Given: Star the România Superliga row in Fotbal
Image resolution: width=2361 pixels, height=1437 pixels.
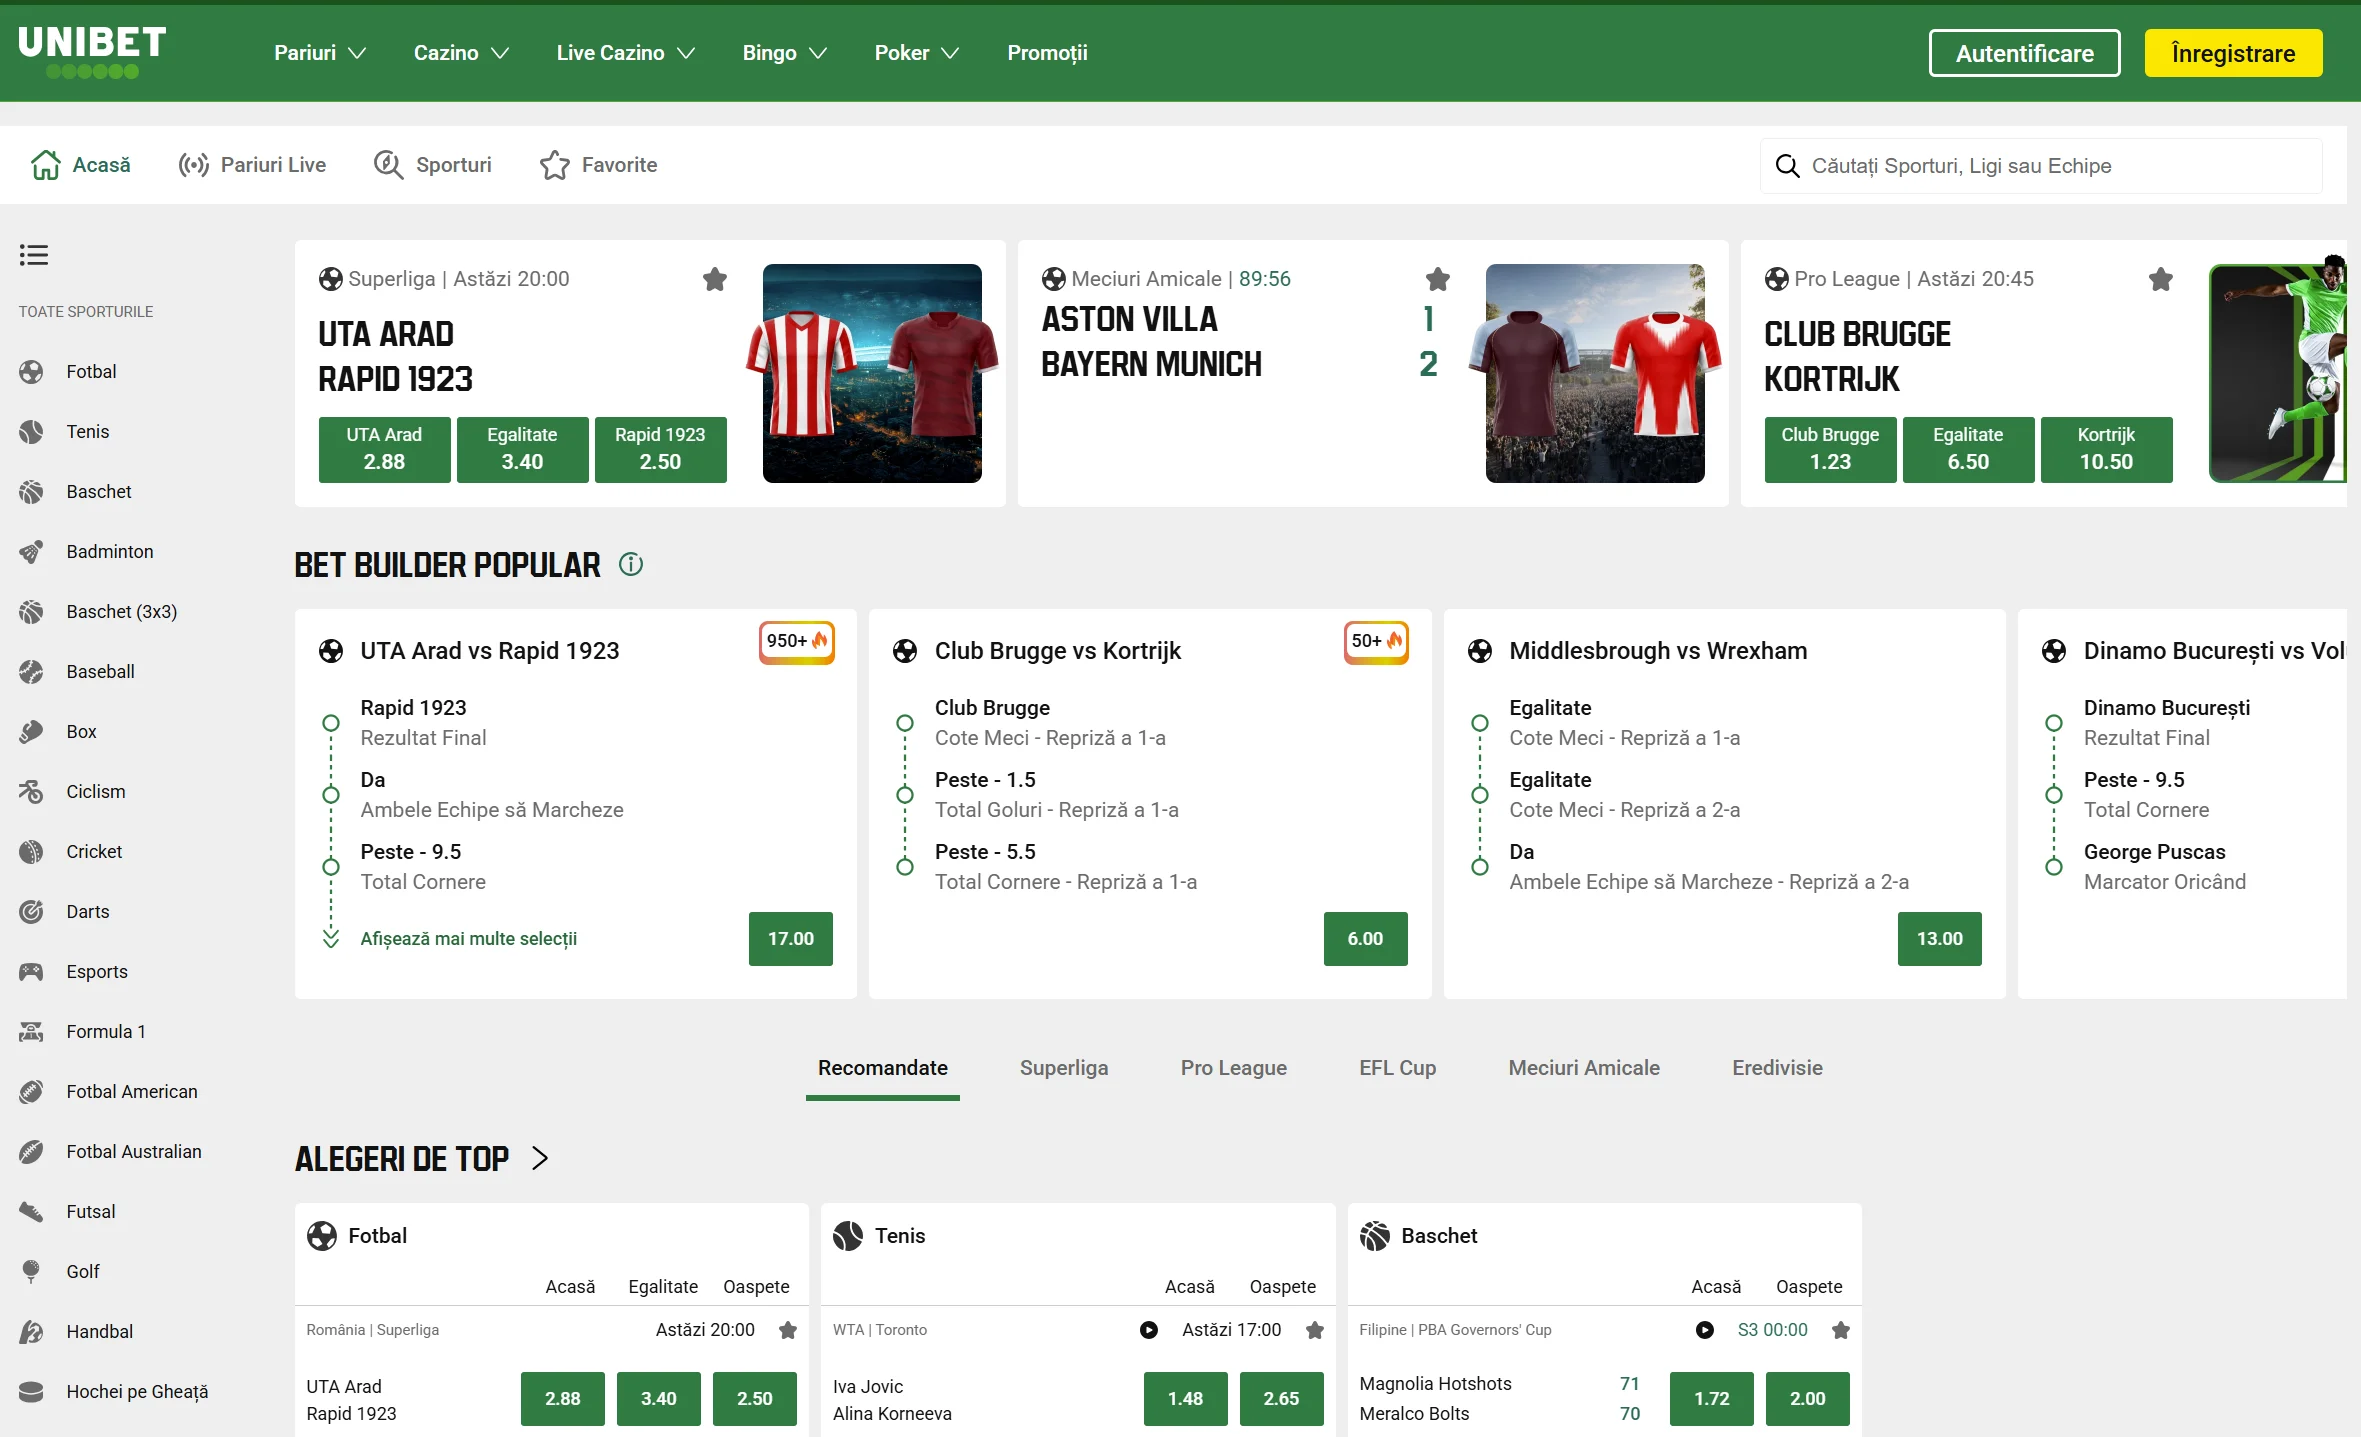Looking at the screenshot, I should (x=788, y=1330).
